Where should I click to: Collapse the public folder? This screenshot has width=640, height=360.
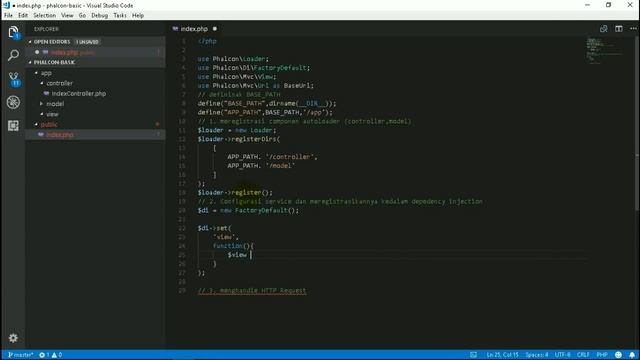click(49, 124)
